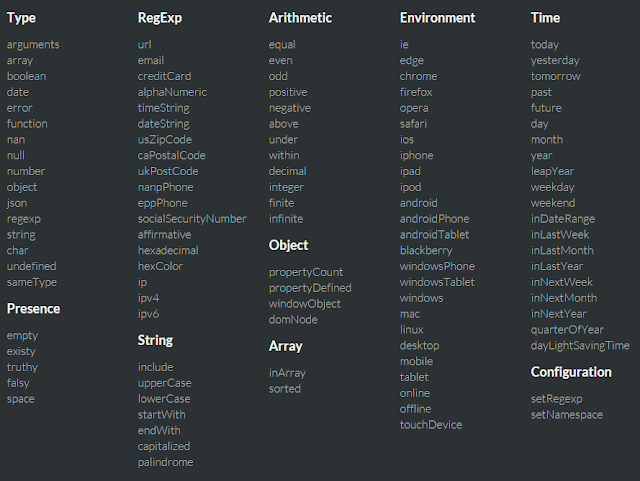Viewport: 640px width, 481px height.
Task: Open the palindrome string check link
Action: [165, 462]
